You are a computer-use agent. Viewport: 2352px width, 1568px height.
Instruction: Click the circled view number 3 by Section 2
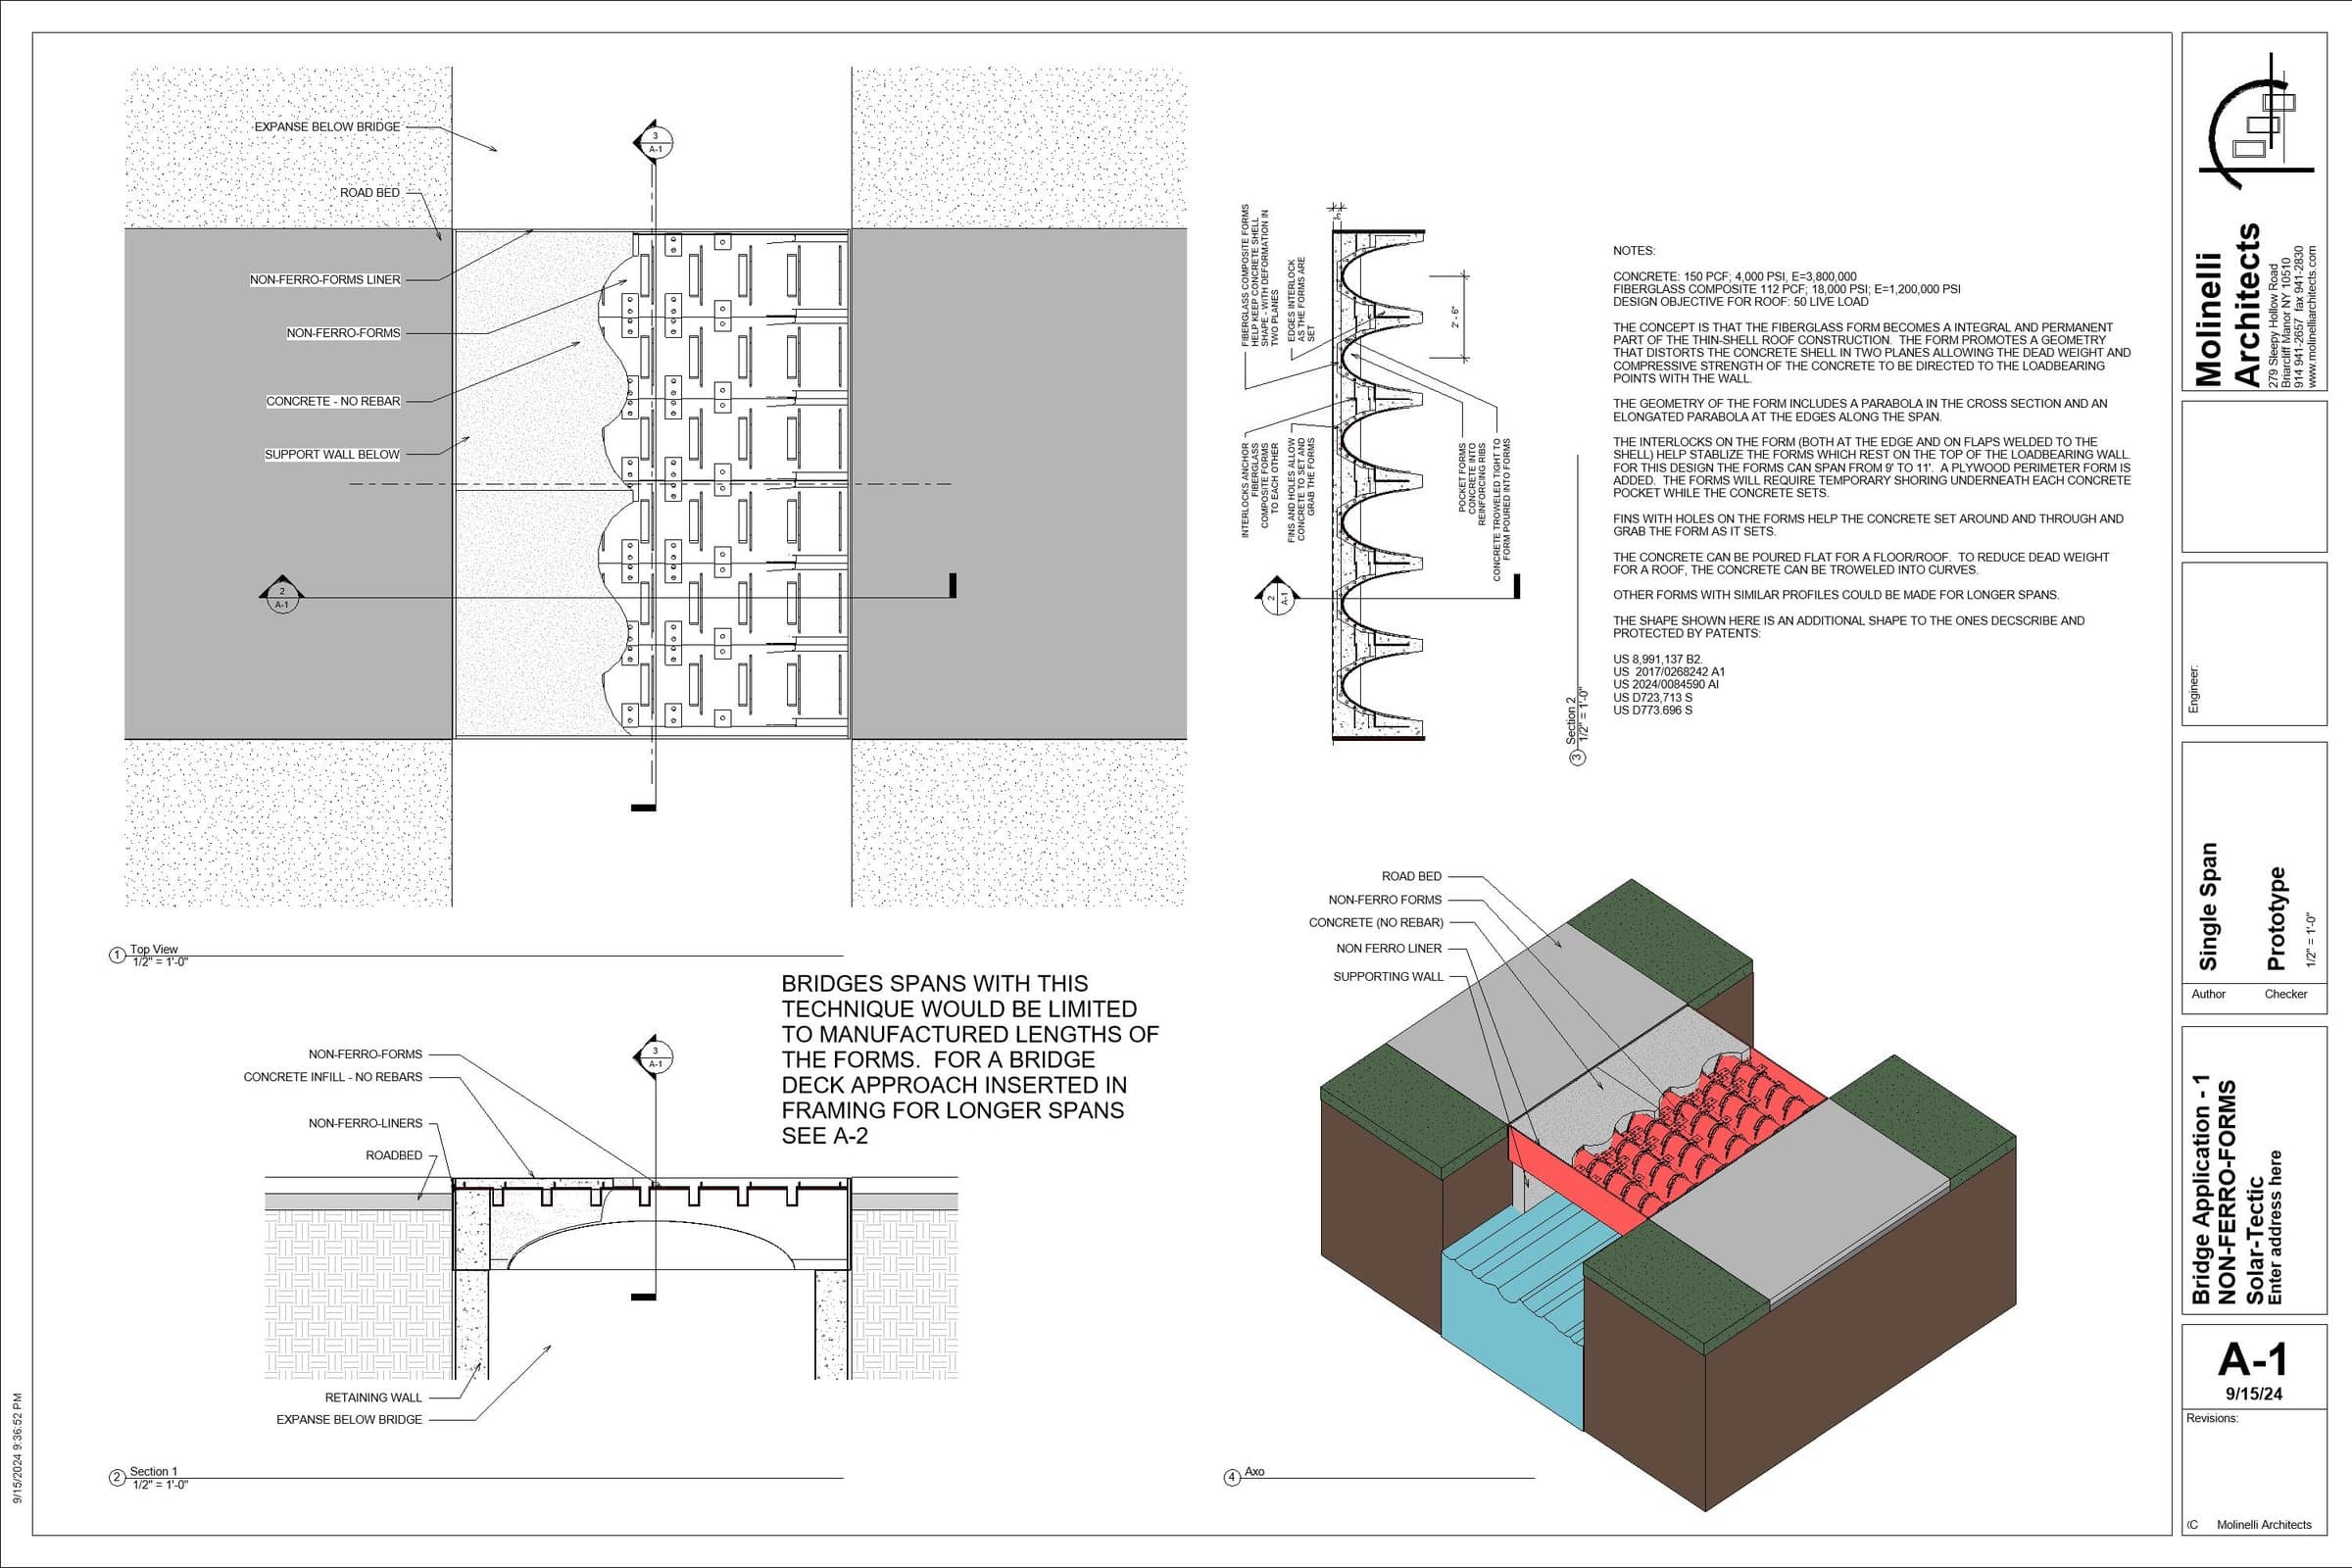click(1578, 756)
